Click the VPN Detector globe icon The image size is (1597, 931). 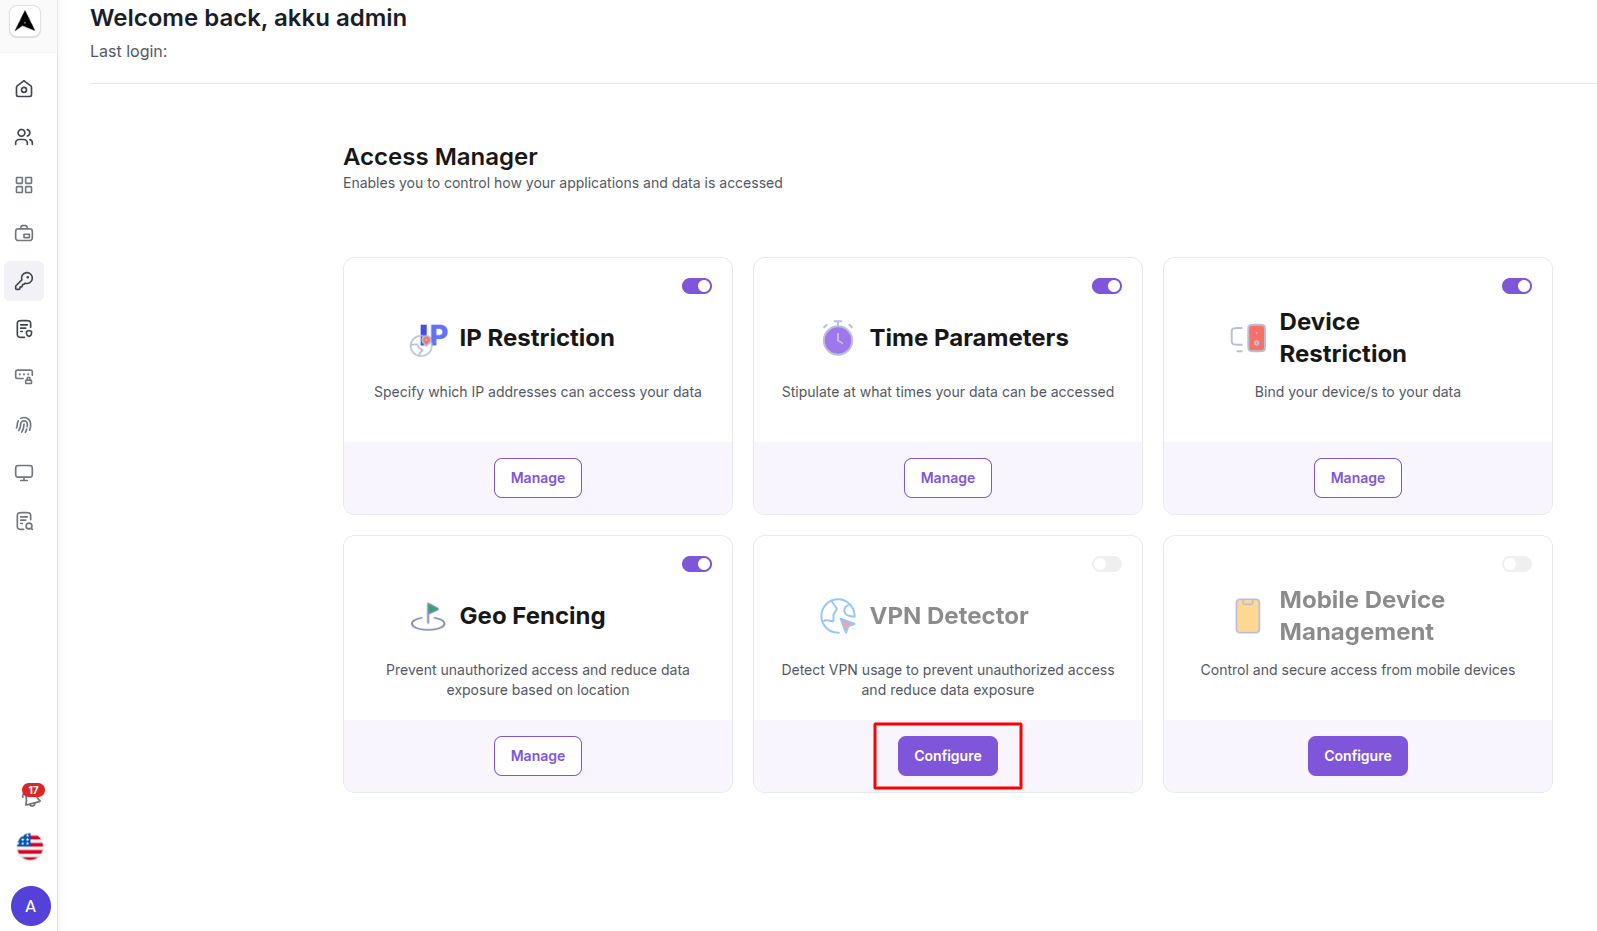click(x=838, y=616)
